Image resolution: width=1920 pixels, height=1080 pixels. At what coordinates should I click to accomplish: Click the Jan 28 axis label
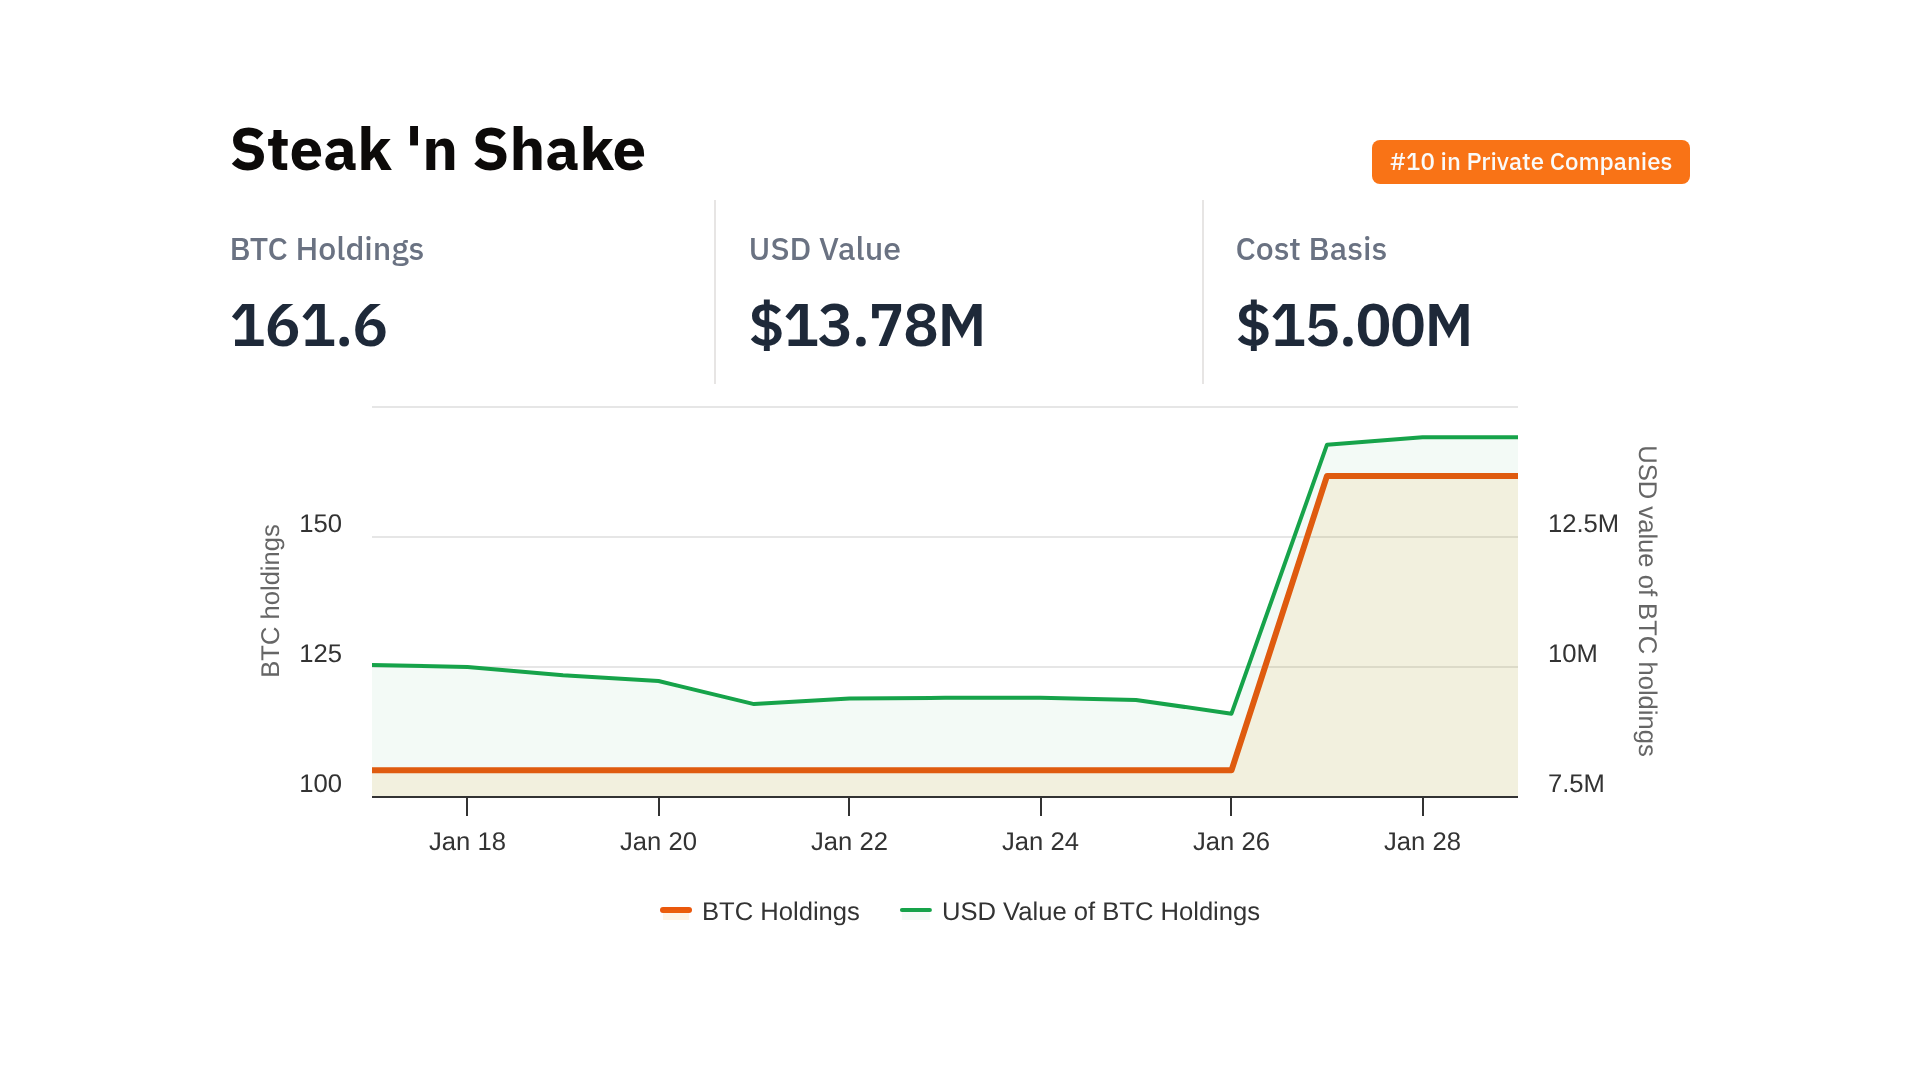(1422, 841)
